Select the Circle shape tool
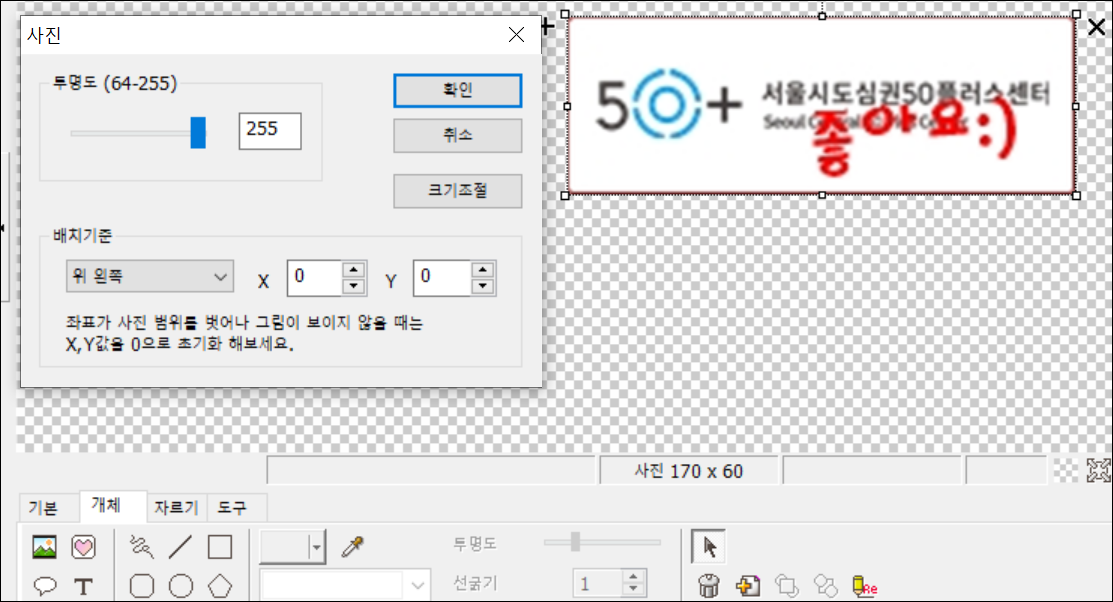The image size is (1113, 602). point(181,586)
